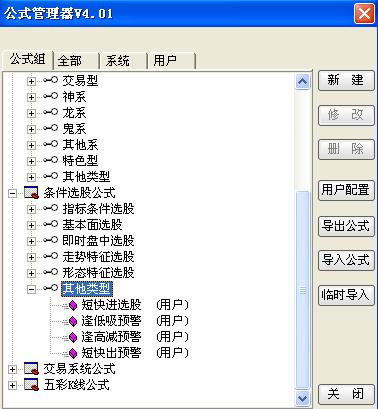This screenshot has height=409, width=378.
Task: Click the vertical scrollbar thumb
Action: click(x=302, y=290)
